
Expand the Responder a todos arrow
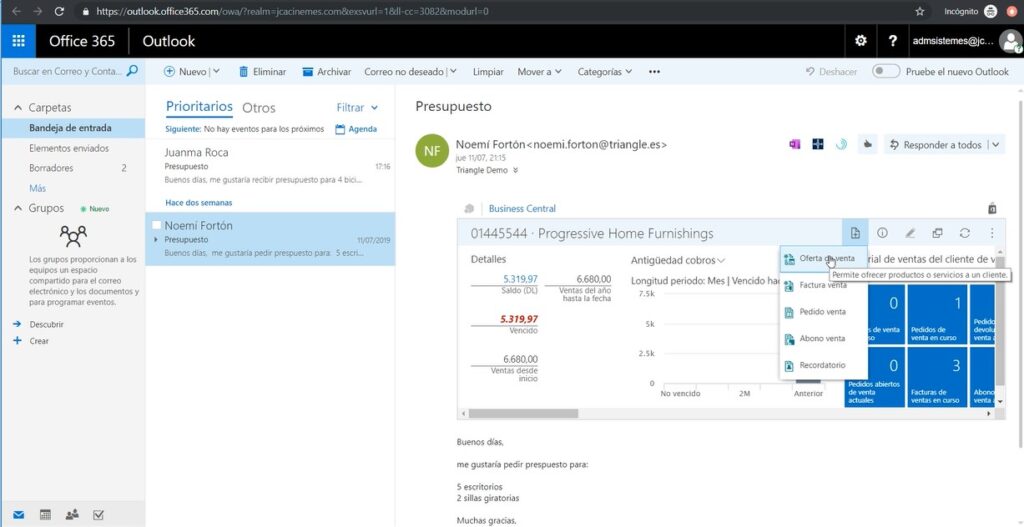coord(996,145)
